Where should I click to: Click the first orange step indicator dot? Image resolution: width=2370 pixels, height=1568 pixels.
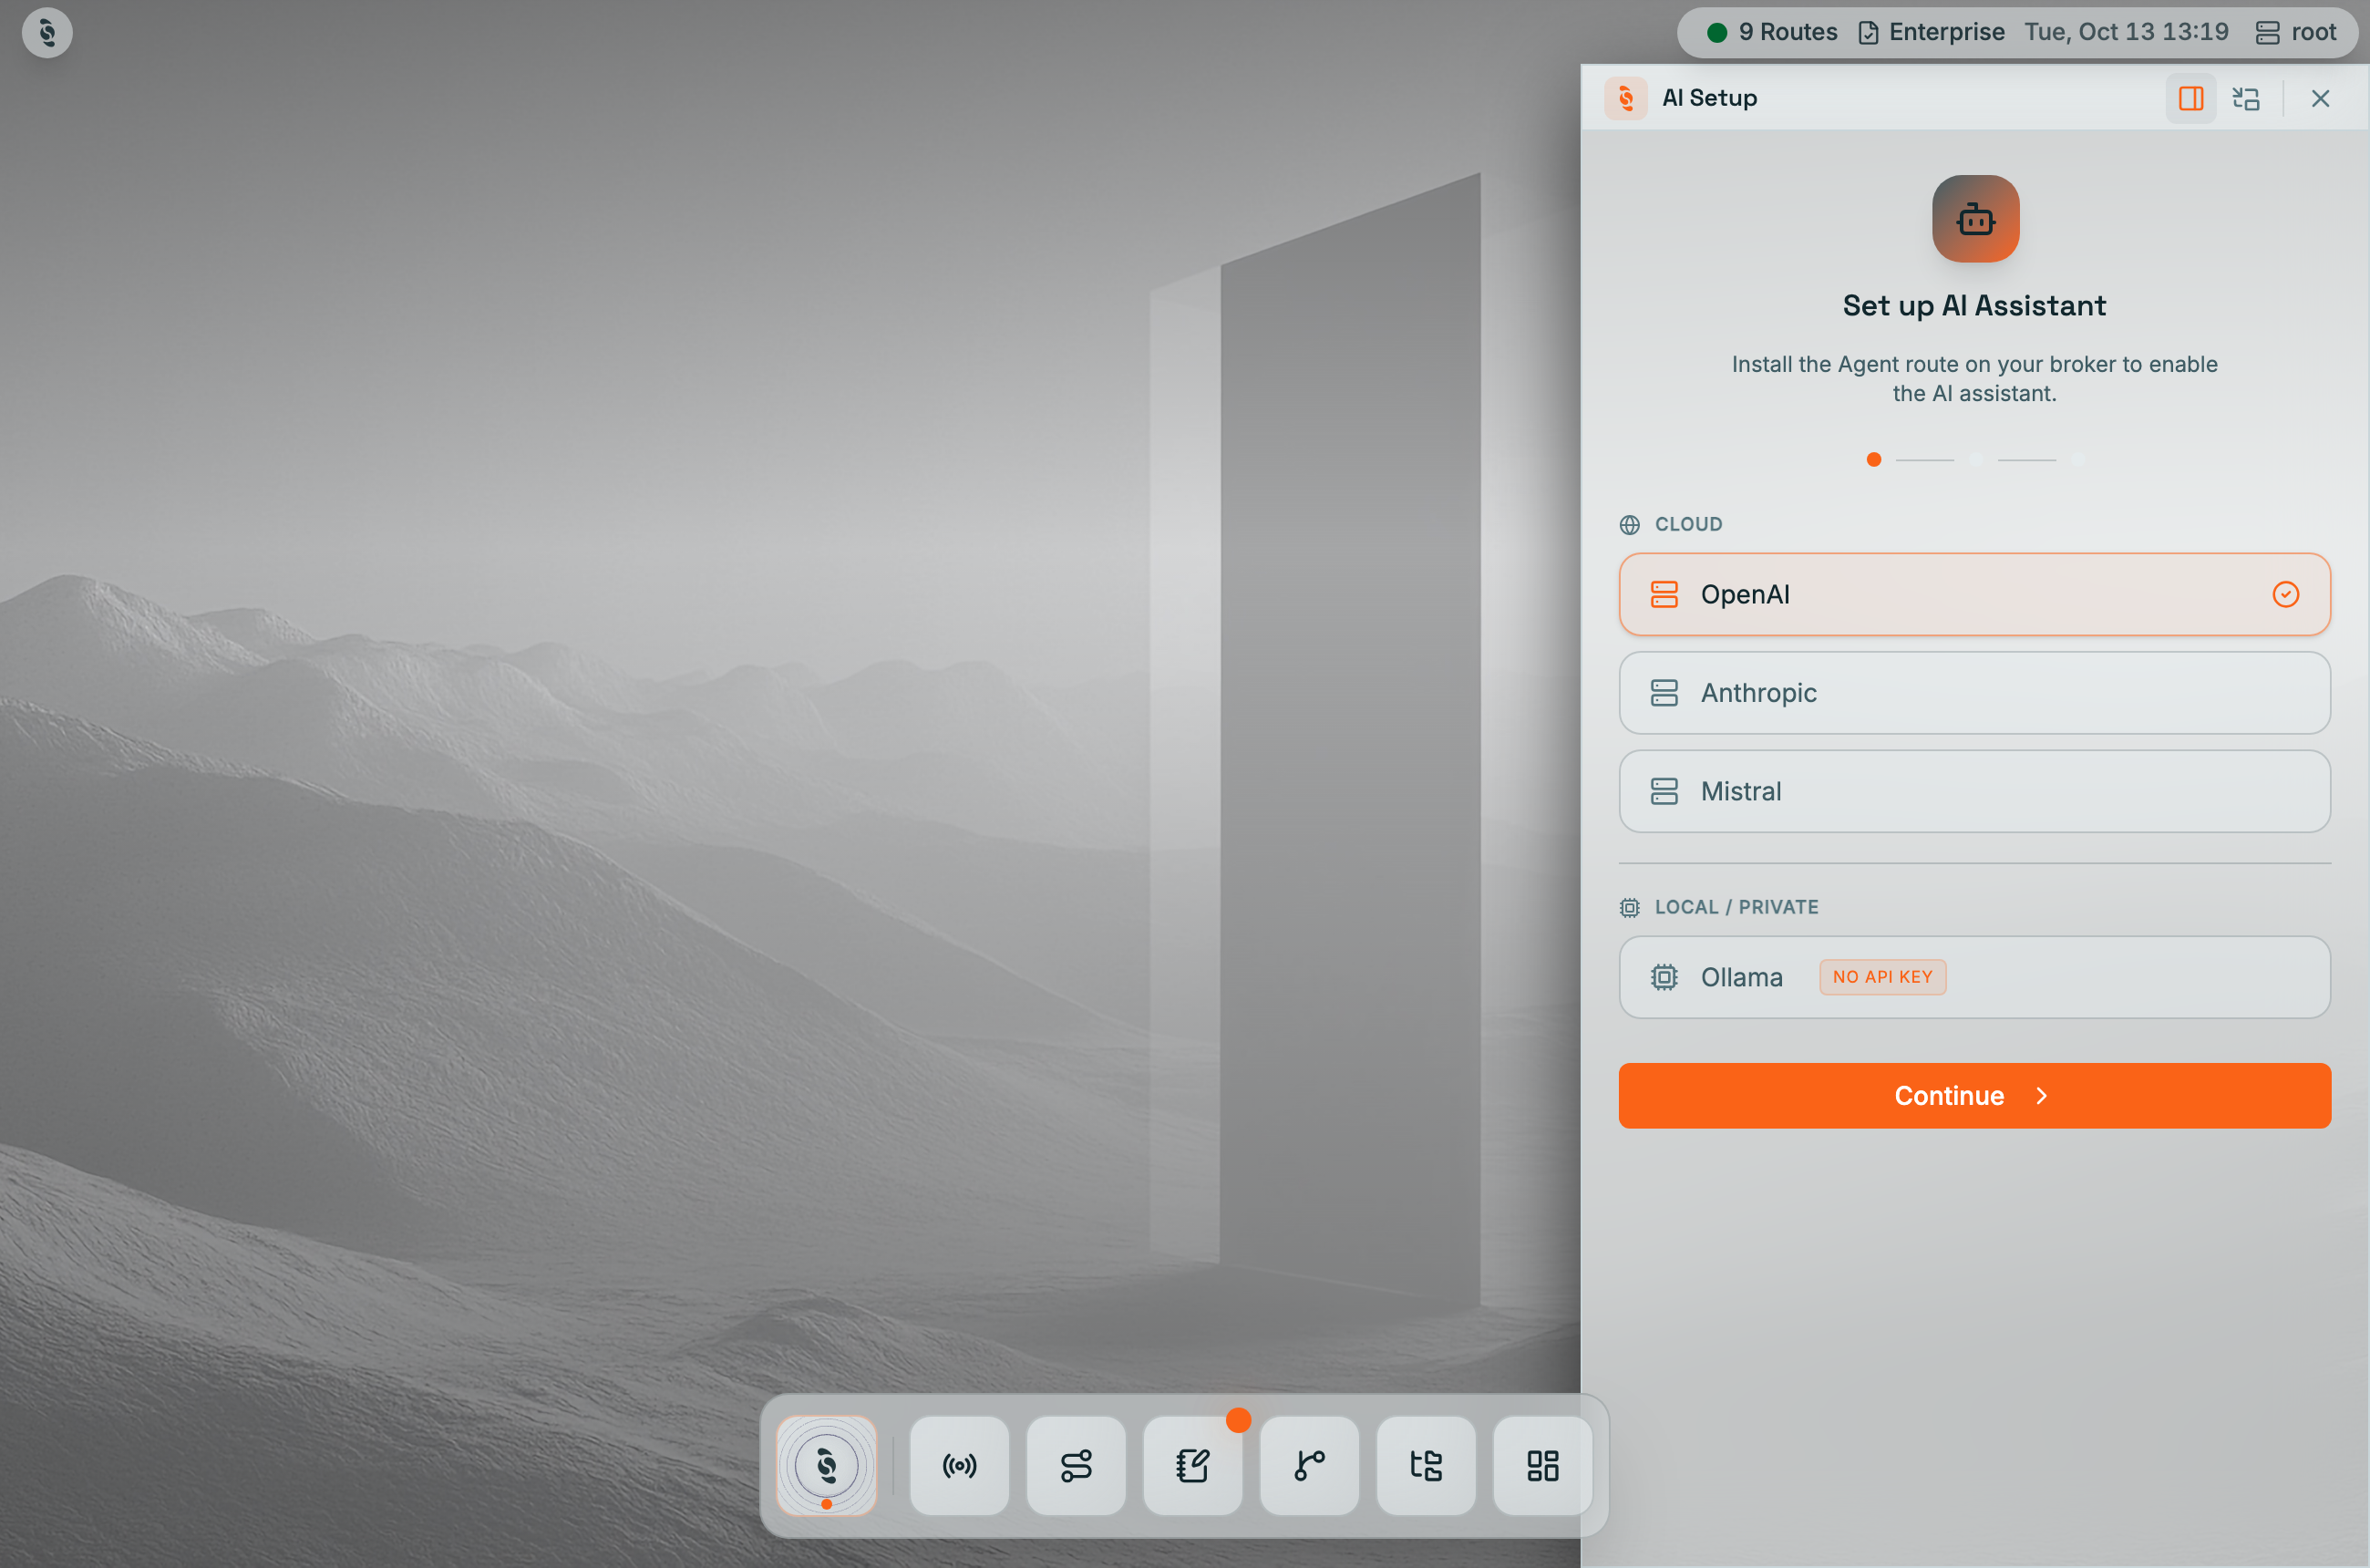[x=1874, y=460]
